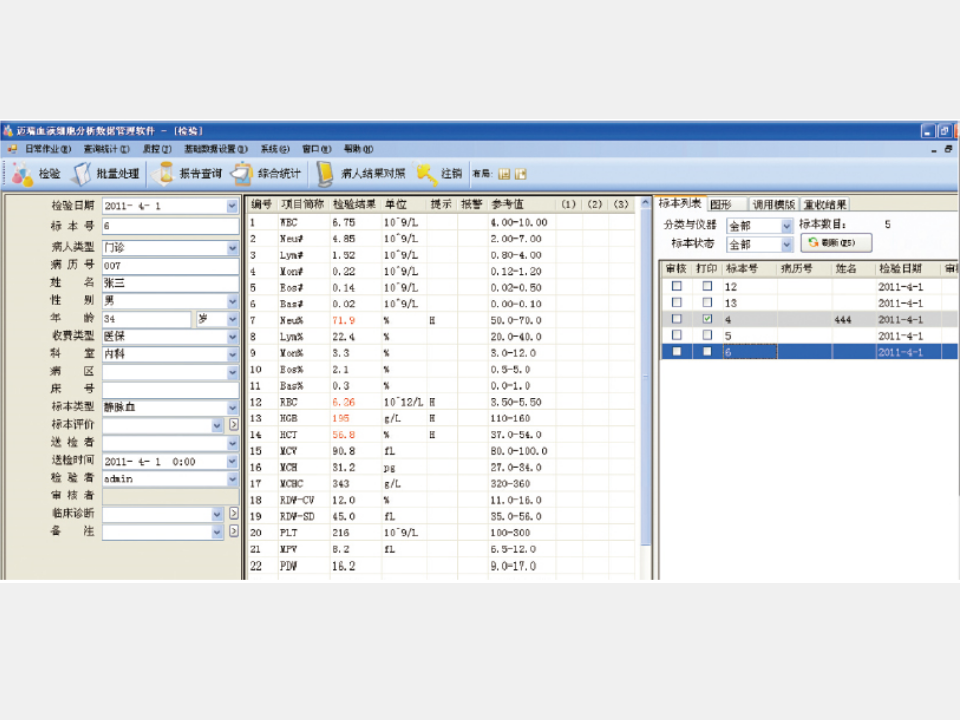Click the 注销 logout key icon
This screenshot has width=960, height=720.
coord(427,174)
